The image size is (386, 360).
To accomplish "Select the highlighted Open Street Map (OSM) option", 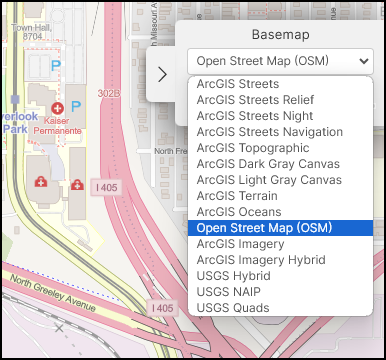I will point(280,228).
